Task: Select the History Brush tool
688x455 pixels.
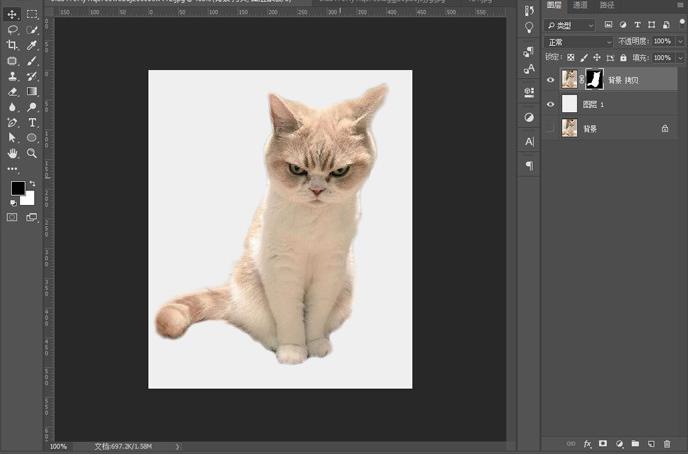Action: point(32,76)
